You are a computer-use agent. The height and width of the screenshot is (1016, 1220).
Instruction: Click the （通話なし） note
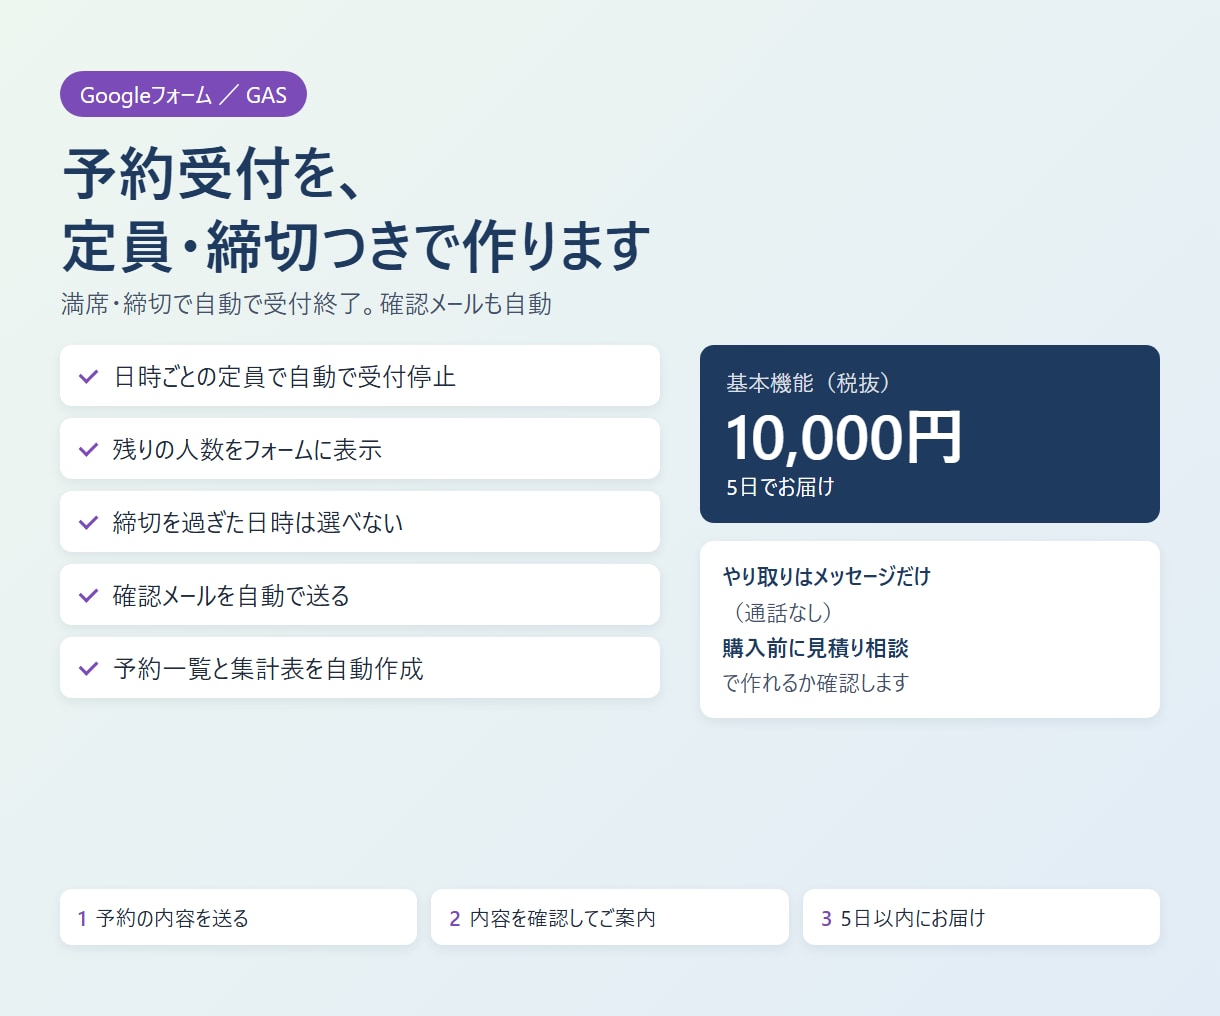tap(783, 612)
